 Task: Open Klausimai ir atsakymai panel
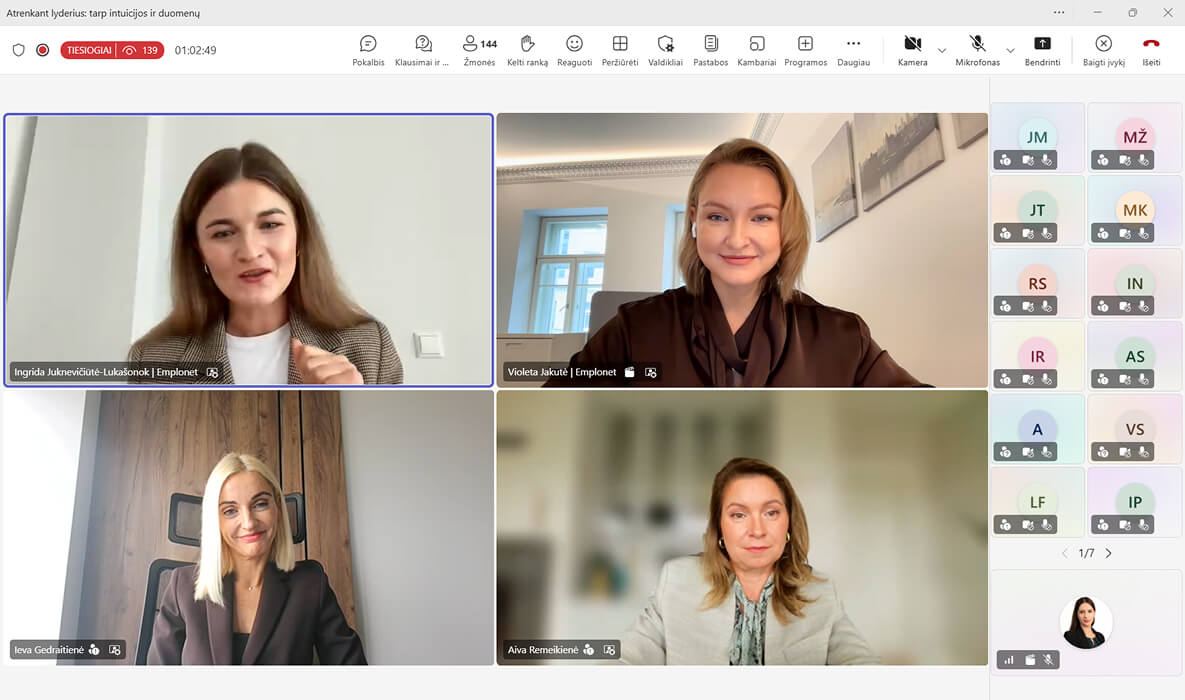(422, 51)
